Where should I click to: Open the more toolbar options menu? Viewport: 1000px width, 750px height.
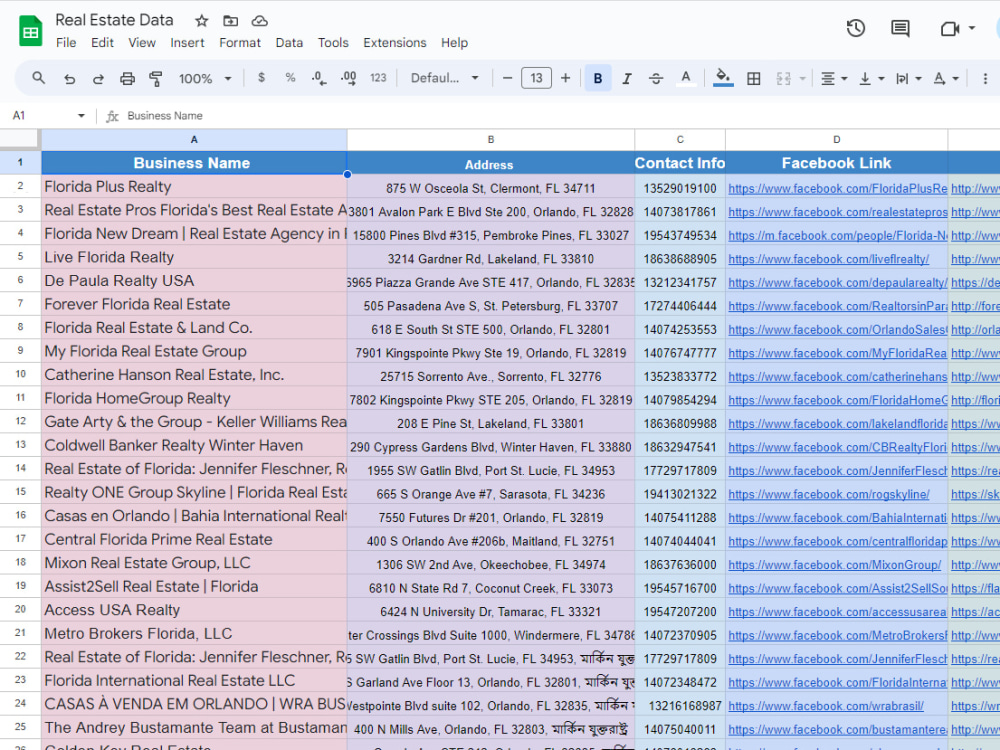(x=985, y=78)
